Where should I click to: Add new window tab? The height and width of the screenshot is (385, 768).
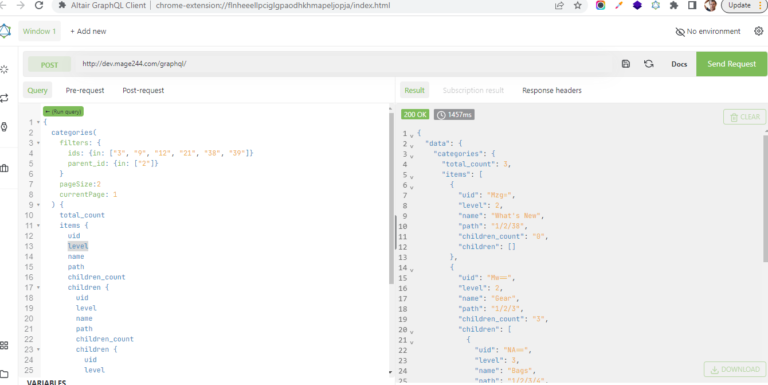point(88,31)
